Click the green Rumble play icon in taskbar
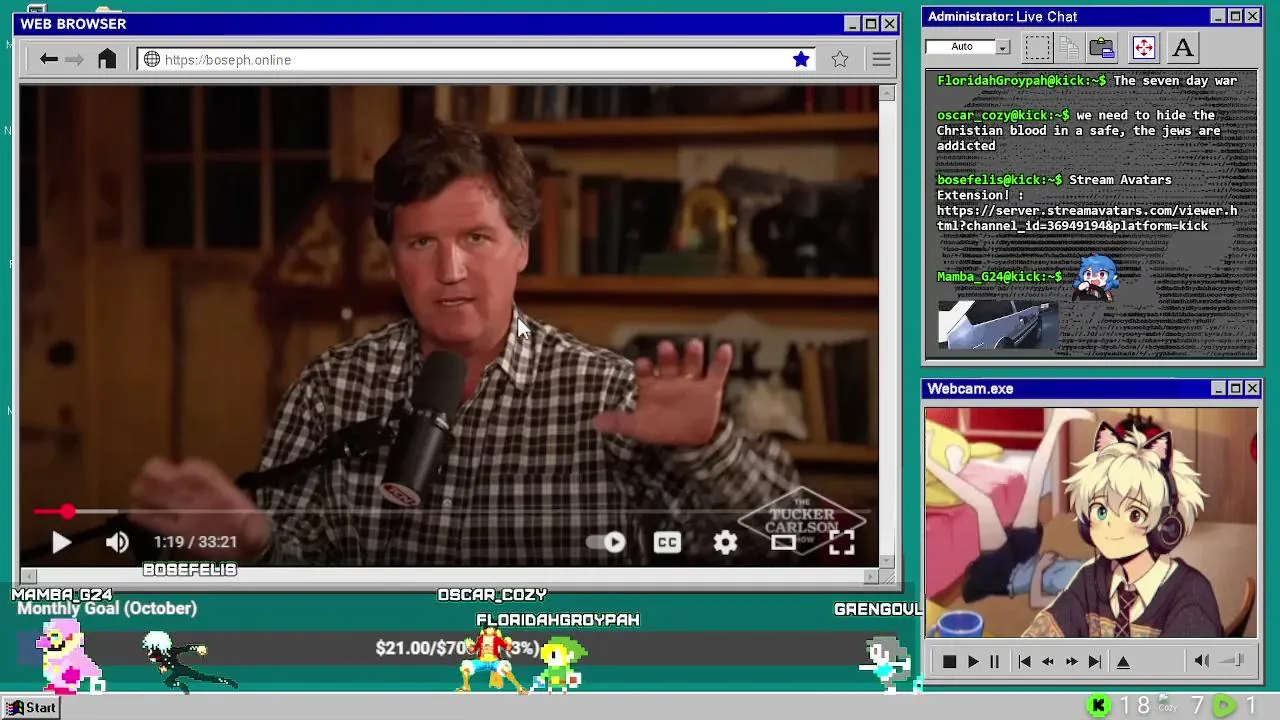Screen dimensions: 1280x720 [1223, 706]
